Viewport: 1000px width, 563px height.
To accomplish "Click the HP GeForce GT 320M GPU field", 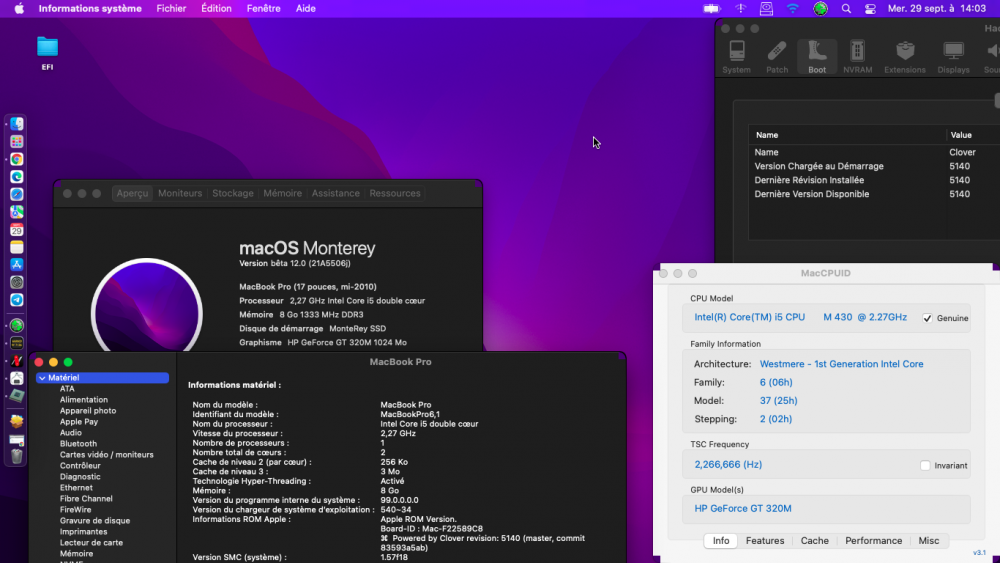I will tap(826, 509).
